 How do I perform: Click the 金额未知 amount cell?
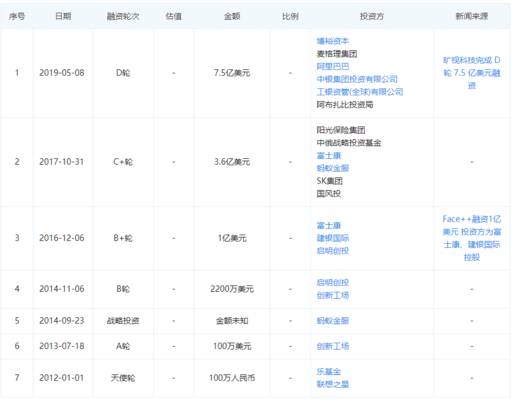click(232, 321)
